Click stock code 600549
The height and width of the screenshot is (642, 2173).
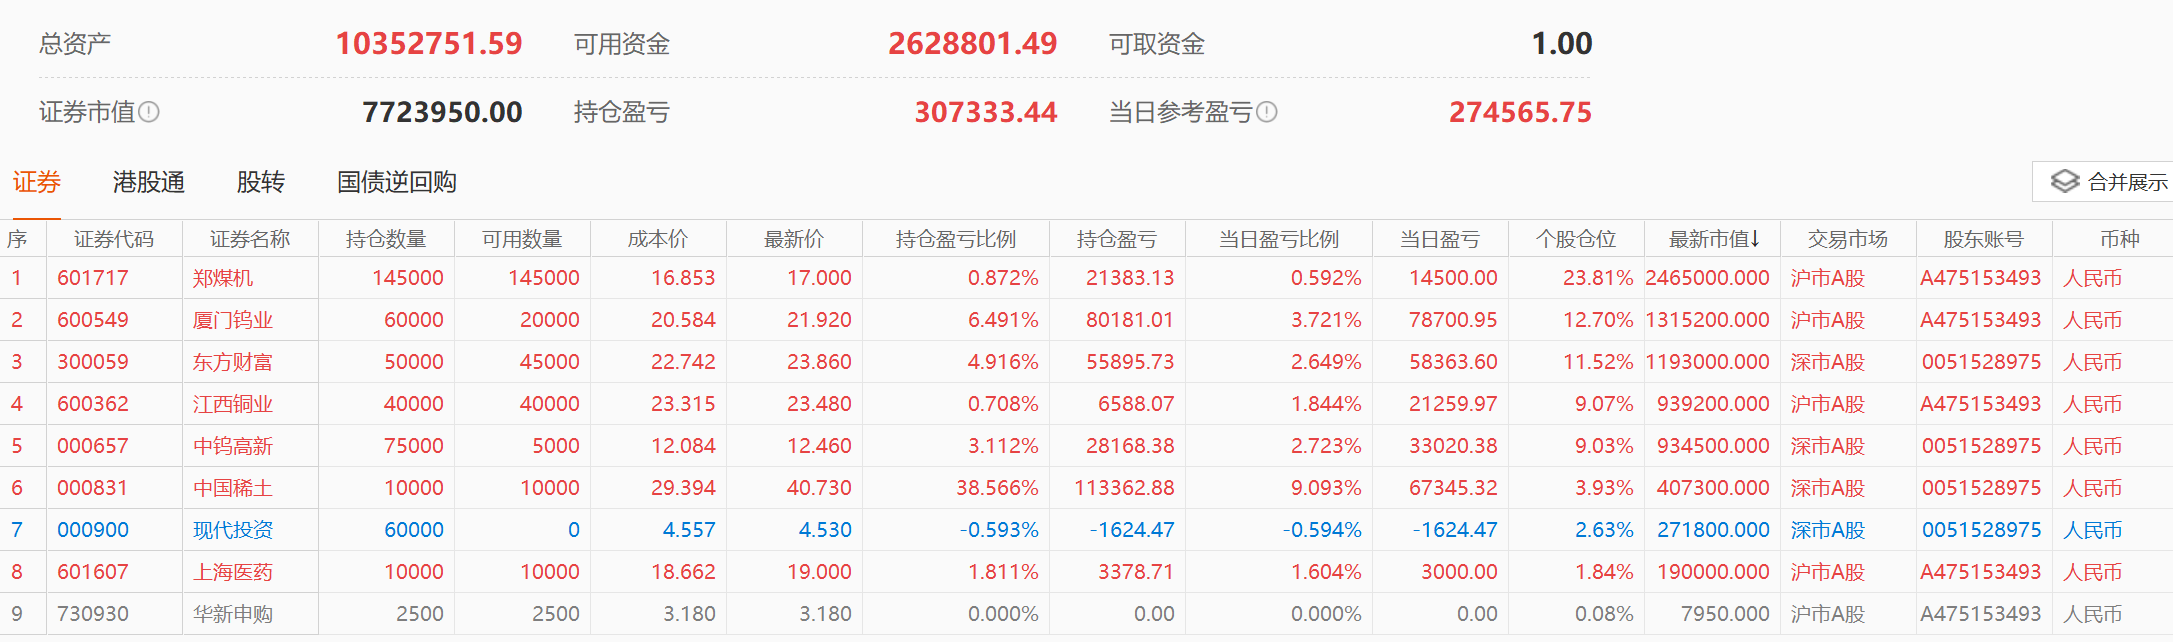pyautogui.click(x=93, y=320)
